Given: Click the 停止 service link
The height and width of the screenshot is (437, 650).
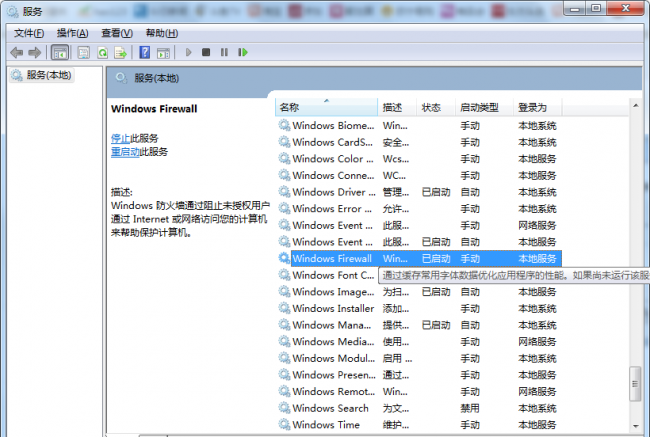Looking at the screenshot, I should [x=120, y=138].
